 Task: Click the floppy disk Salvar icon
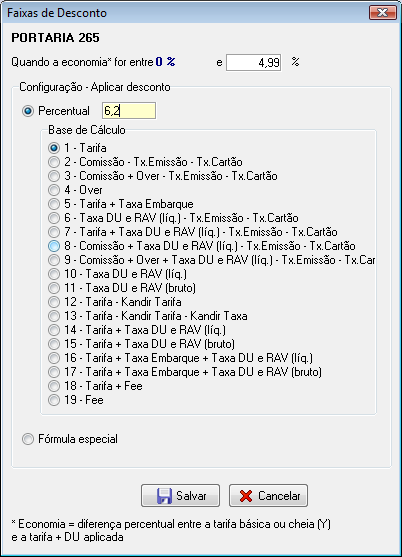164,496
